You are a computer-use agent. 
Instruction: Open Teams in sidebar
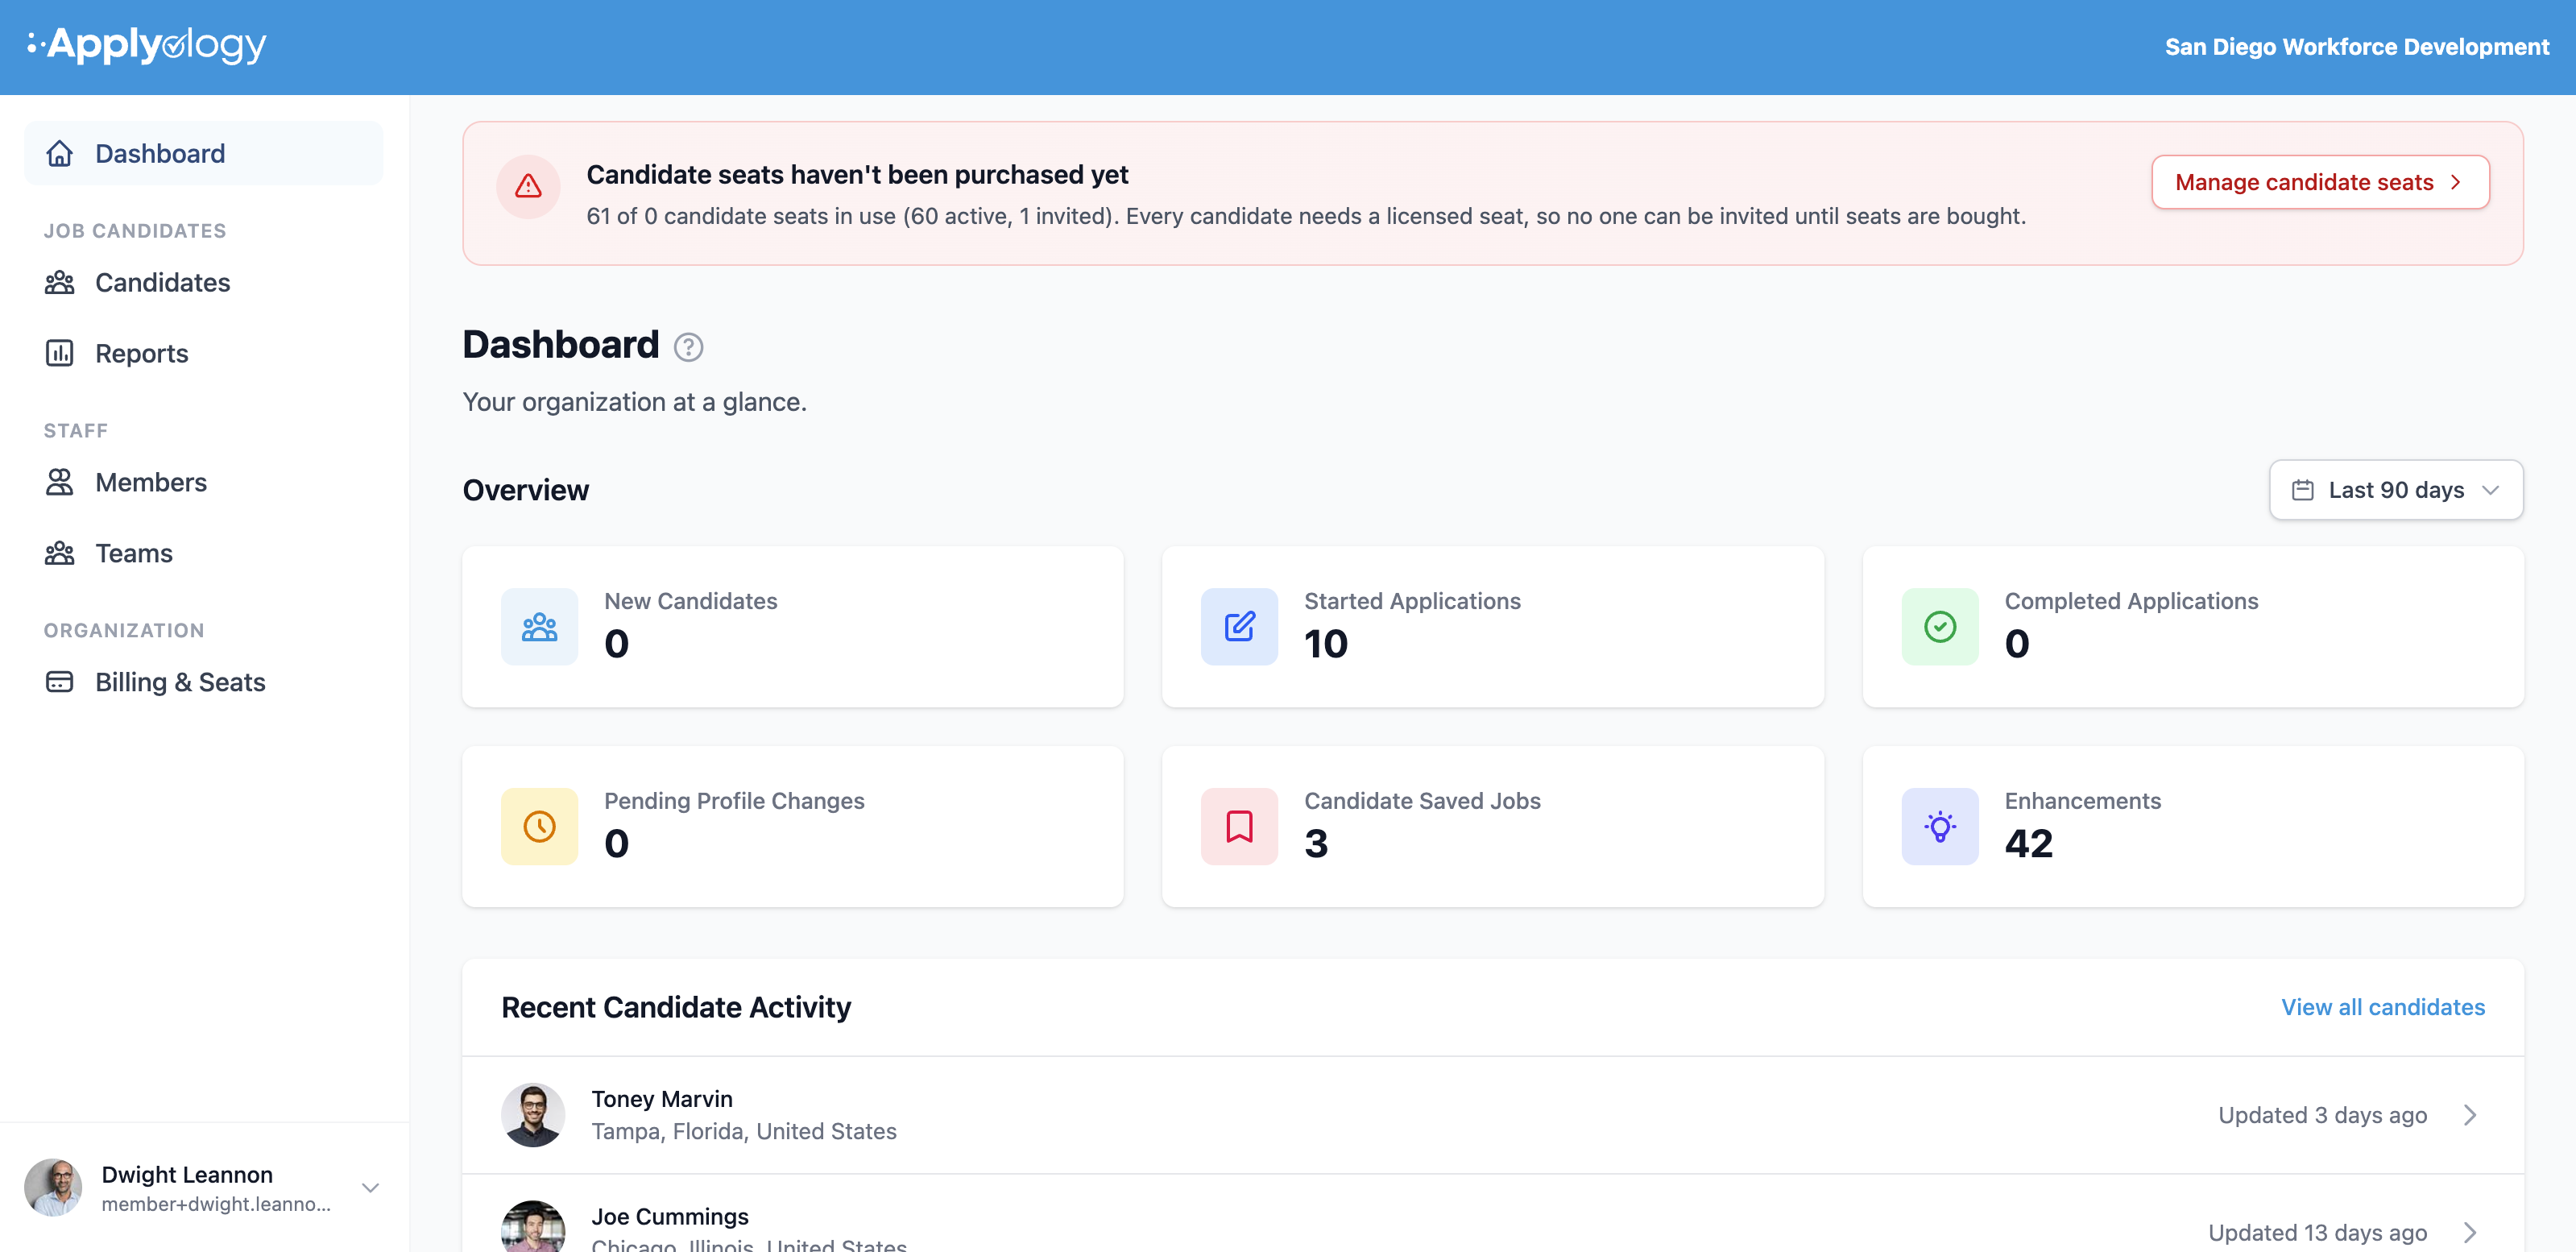point(204,553)
